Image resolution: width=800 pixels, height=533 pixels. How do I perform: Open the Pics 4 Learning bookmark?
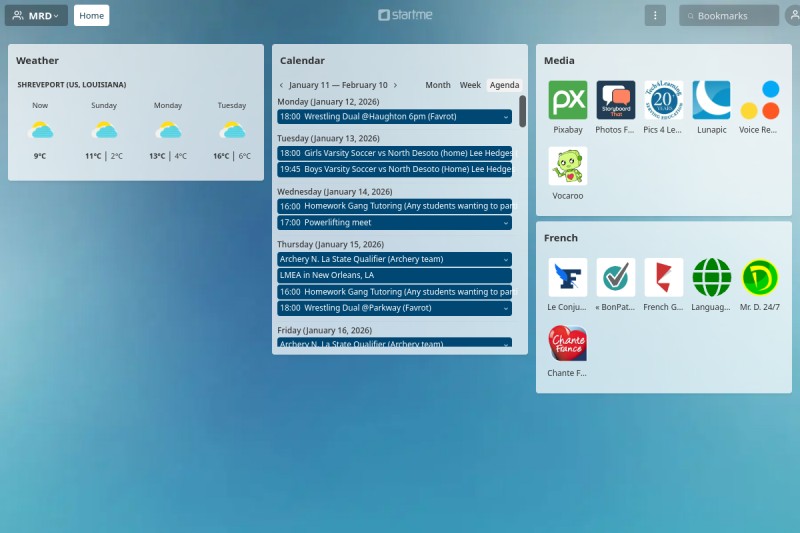pos(664,100)
